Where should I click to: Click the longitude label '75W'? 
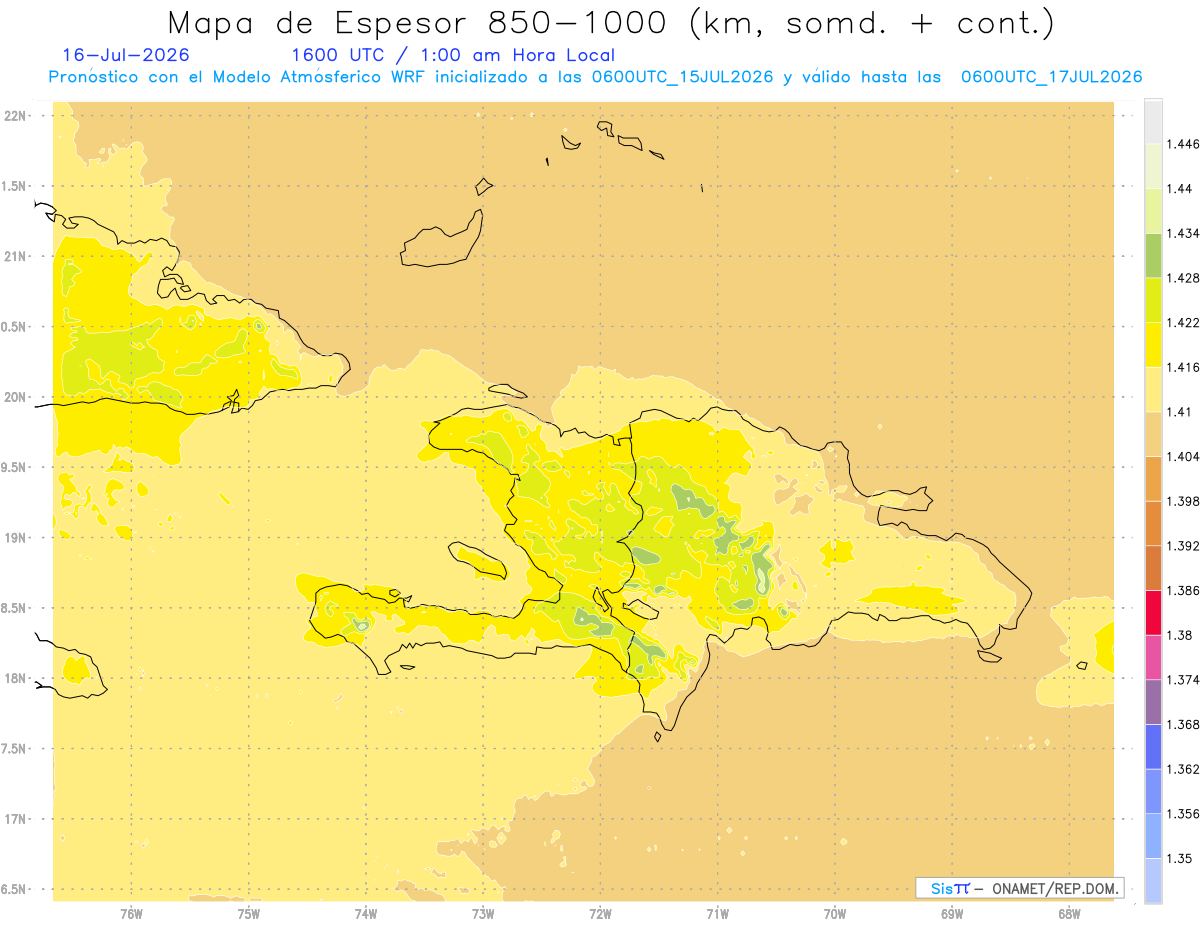tap(249, 913)
